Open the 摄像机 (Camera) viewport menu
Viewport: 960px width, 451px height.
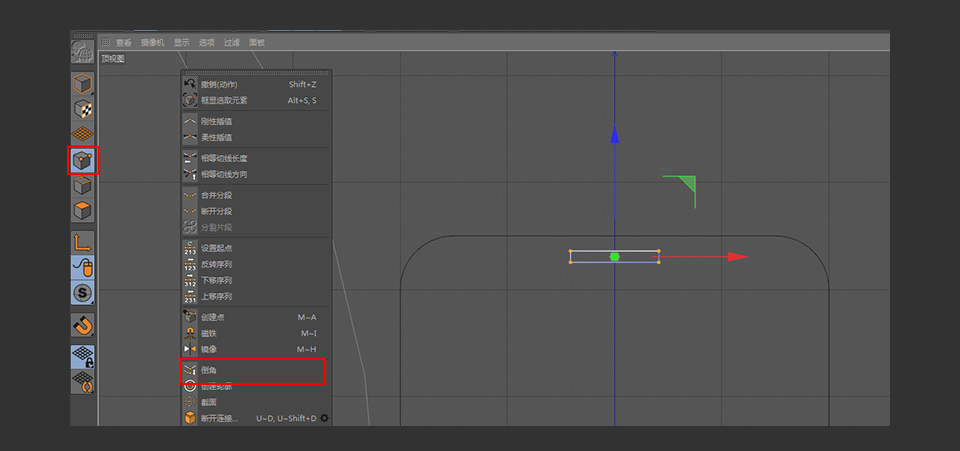click(152, 43)
